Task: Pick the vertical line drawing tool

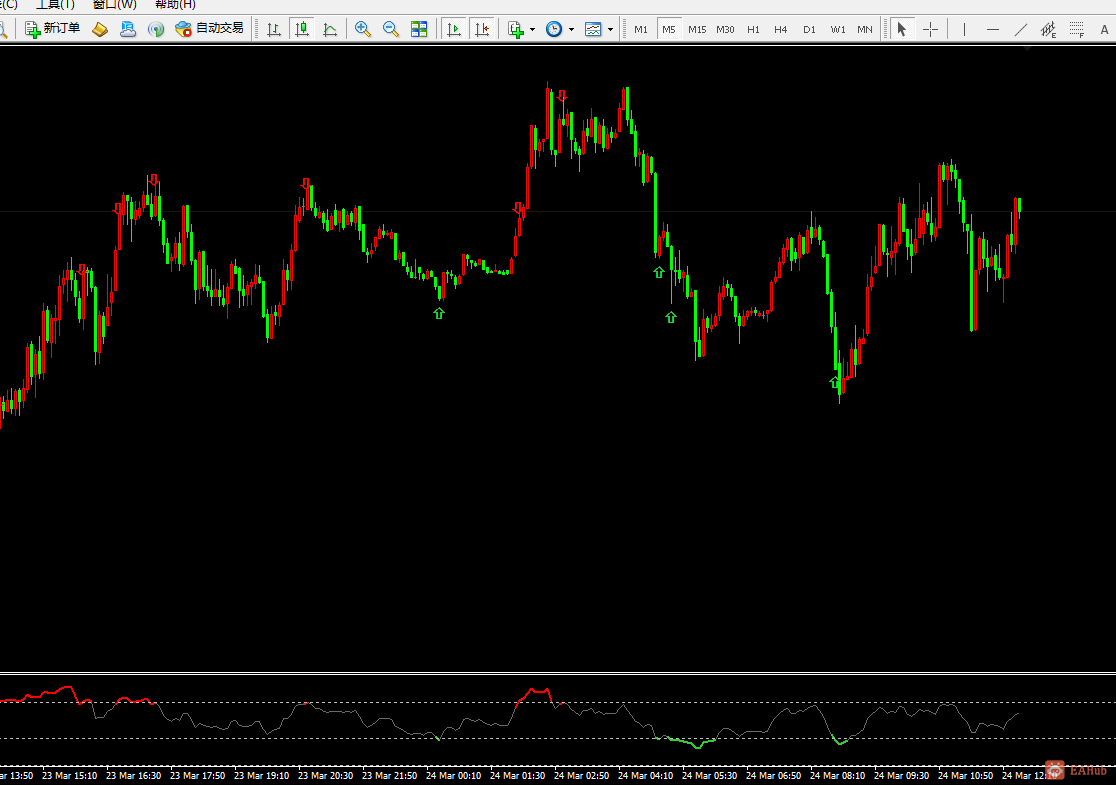Action: (964, 29)
